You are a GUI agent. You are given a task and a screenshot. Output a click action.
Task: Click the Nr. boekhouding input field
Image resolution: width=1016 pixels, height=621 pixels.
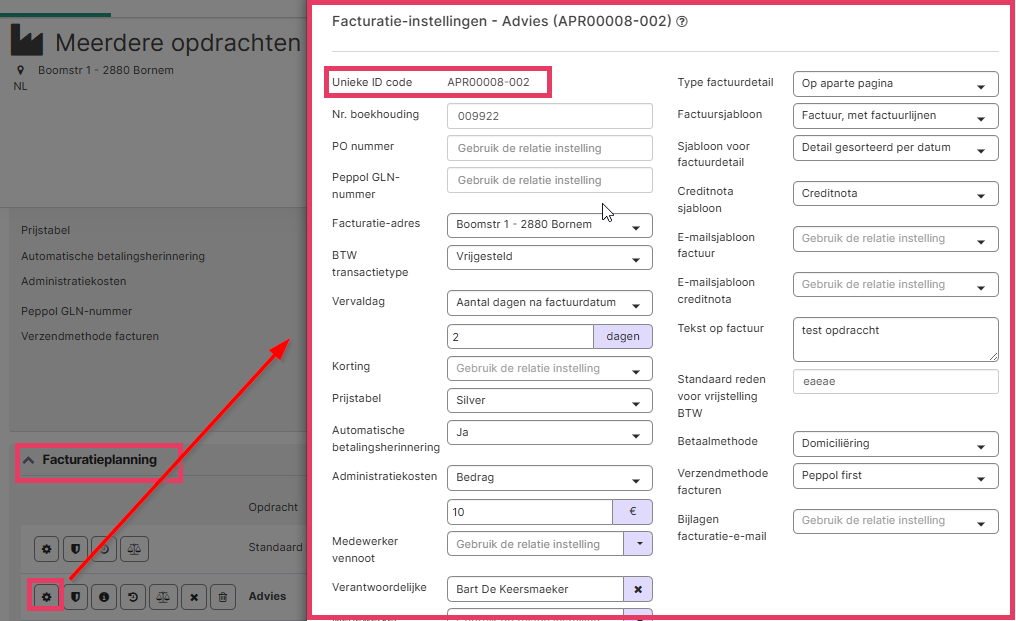(549, 116)
